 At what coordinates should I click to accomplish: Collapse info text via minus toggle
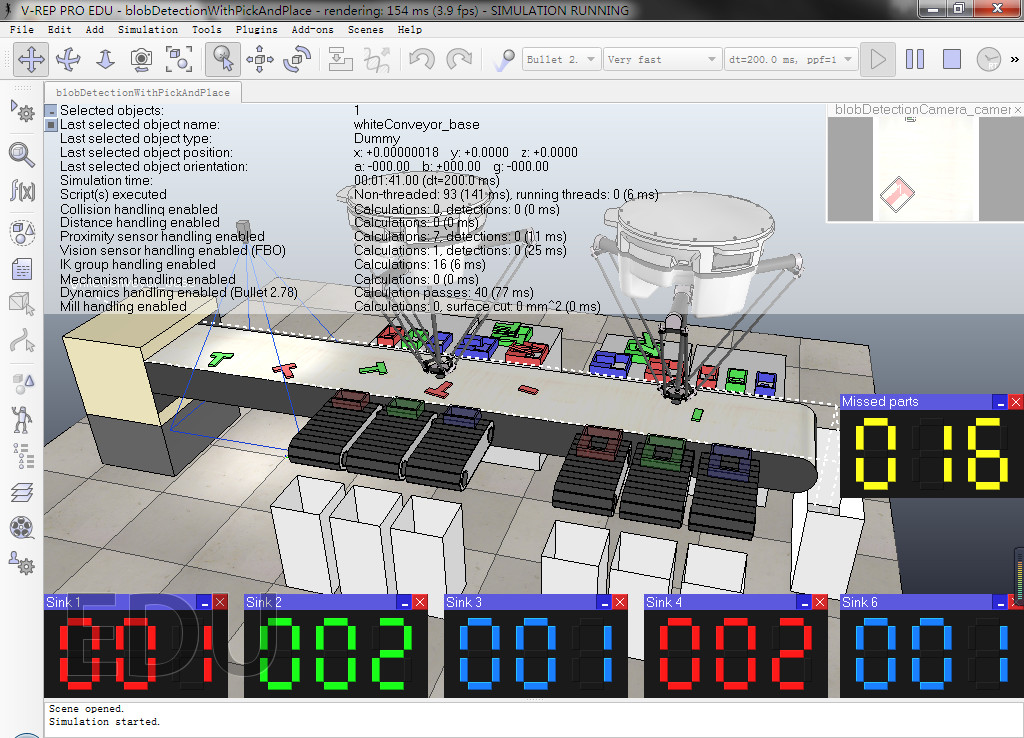[x=51, y=111]
